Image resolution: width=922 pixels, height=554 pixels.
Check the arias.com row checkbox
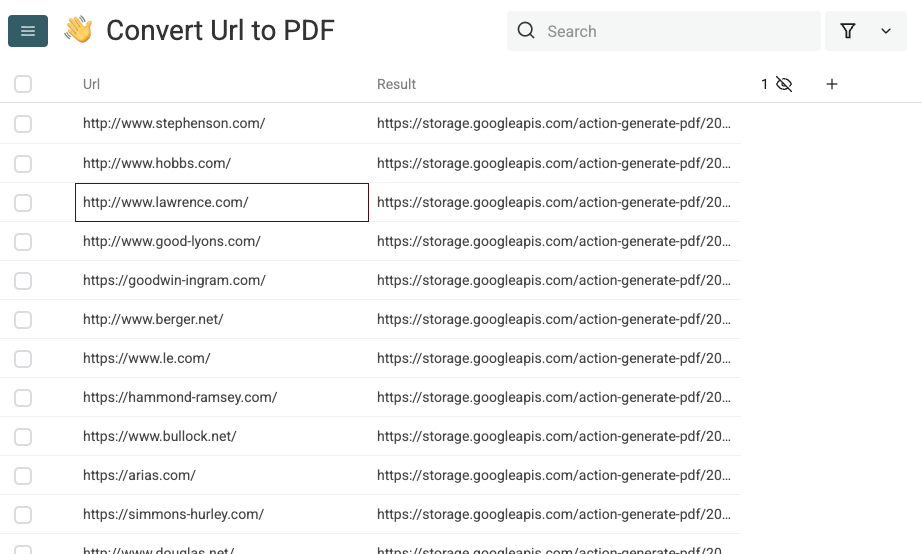pos(23,476)
